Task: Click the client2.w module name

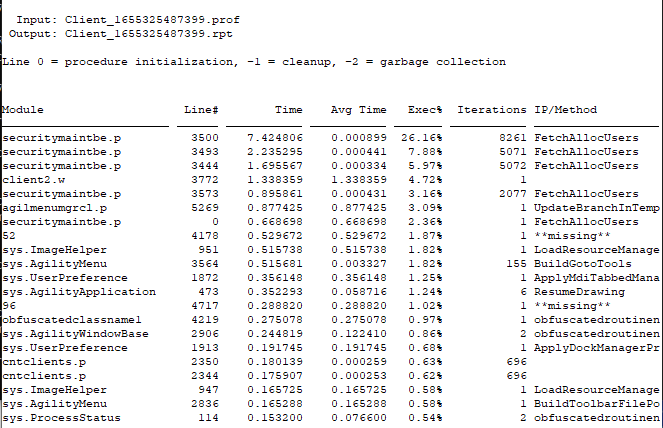Action: click(33, 180)
